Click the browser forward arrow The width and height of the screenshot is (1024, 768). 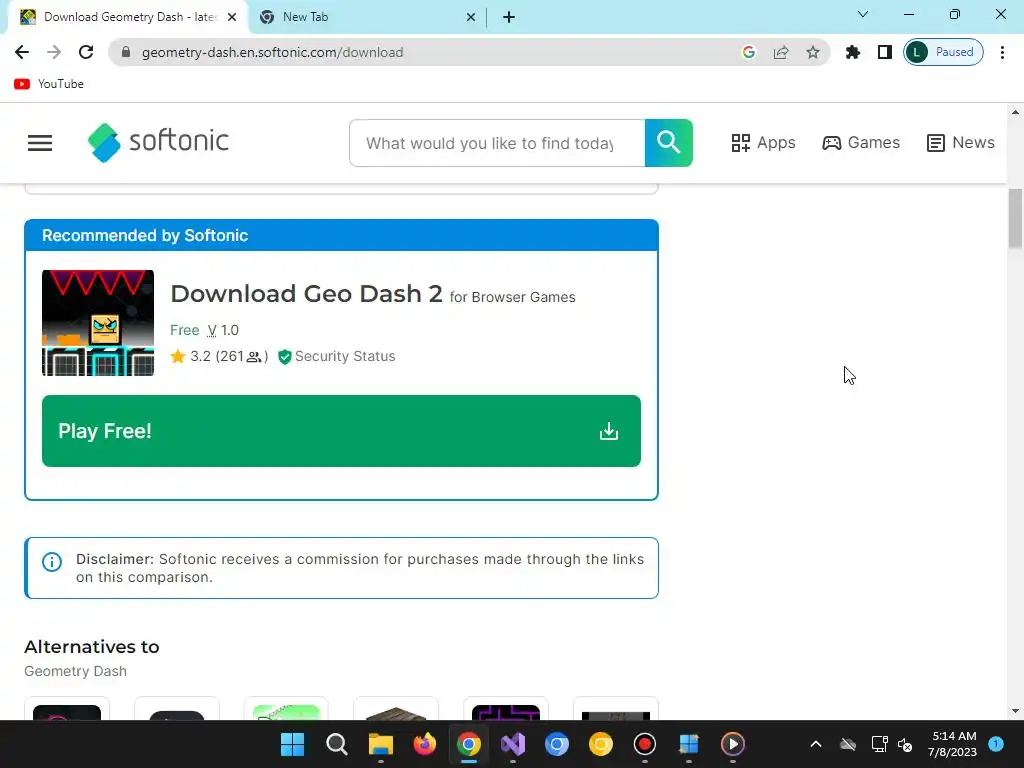pos(54,52)
